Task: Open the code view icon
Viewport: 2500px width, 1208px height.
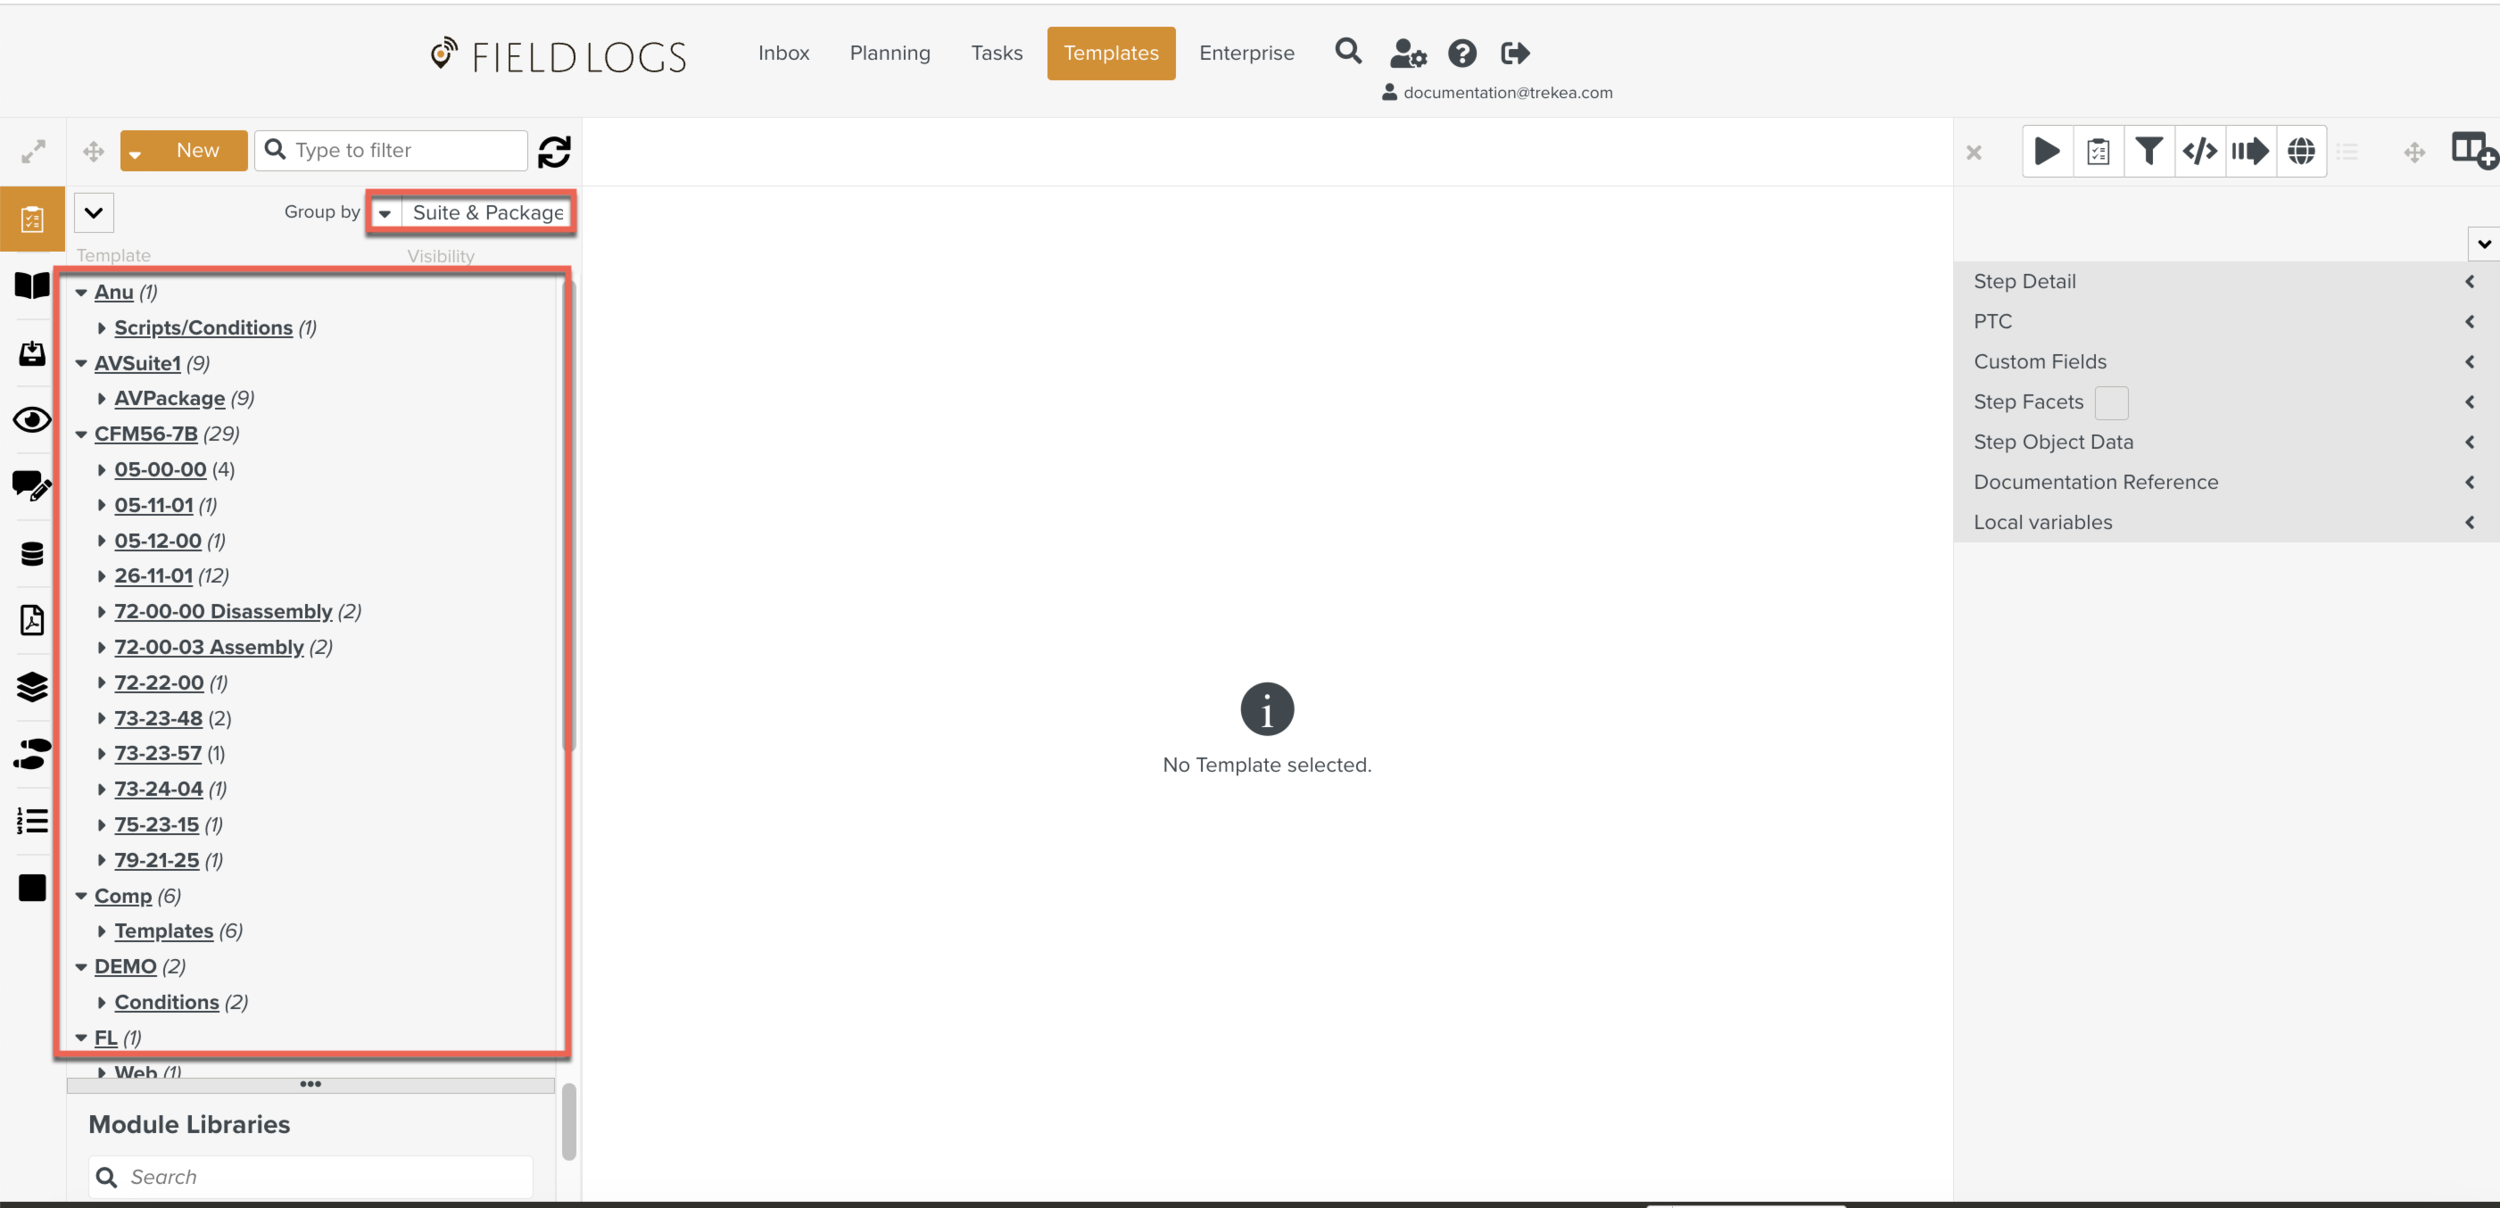Action: coord(2199,151)
